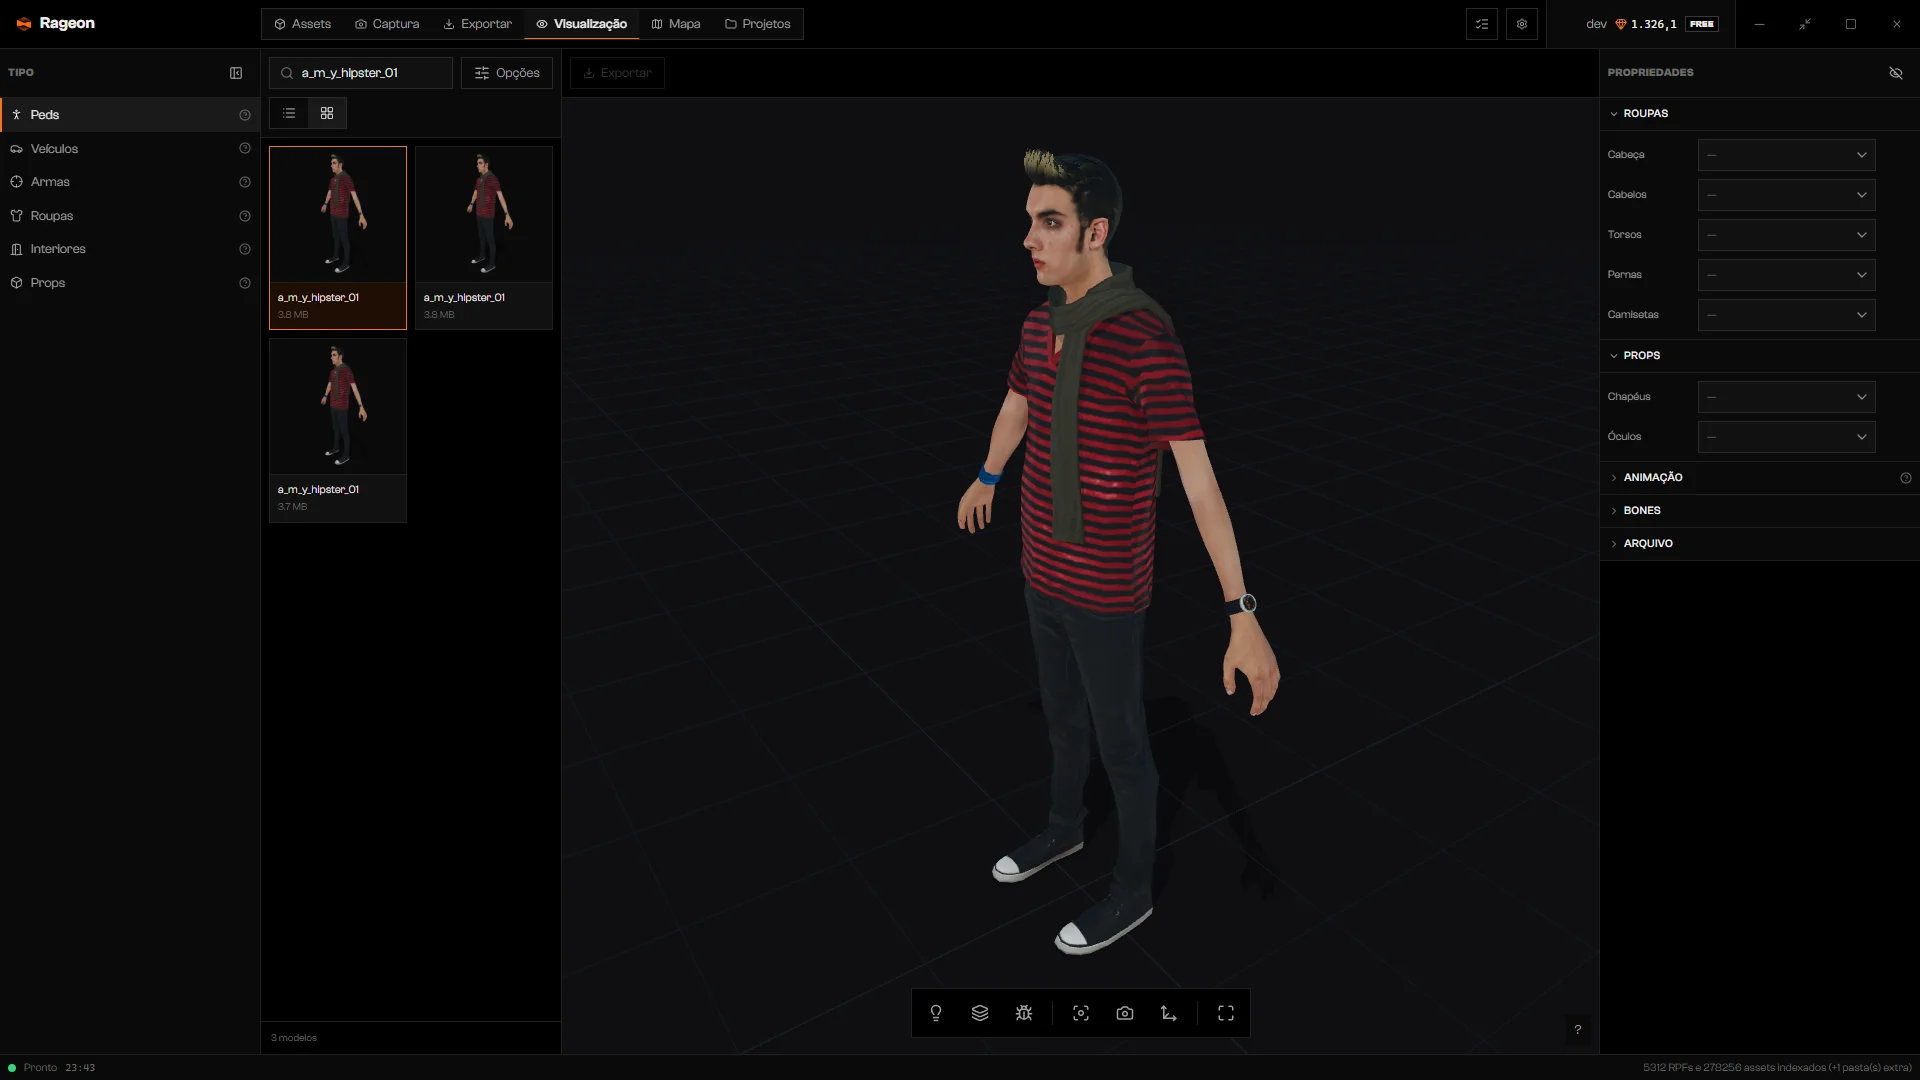
Task: Open the task list icon in title bar
Action: [1482, 24]
